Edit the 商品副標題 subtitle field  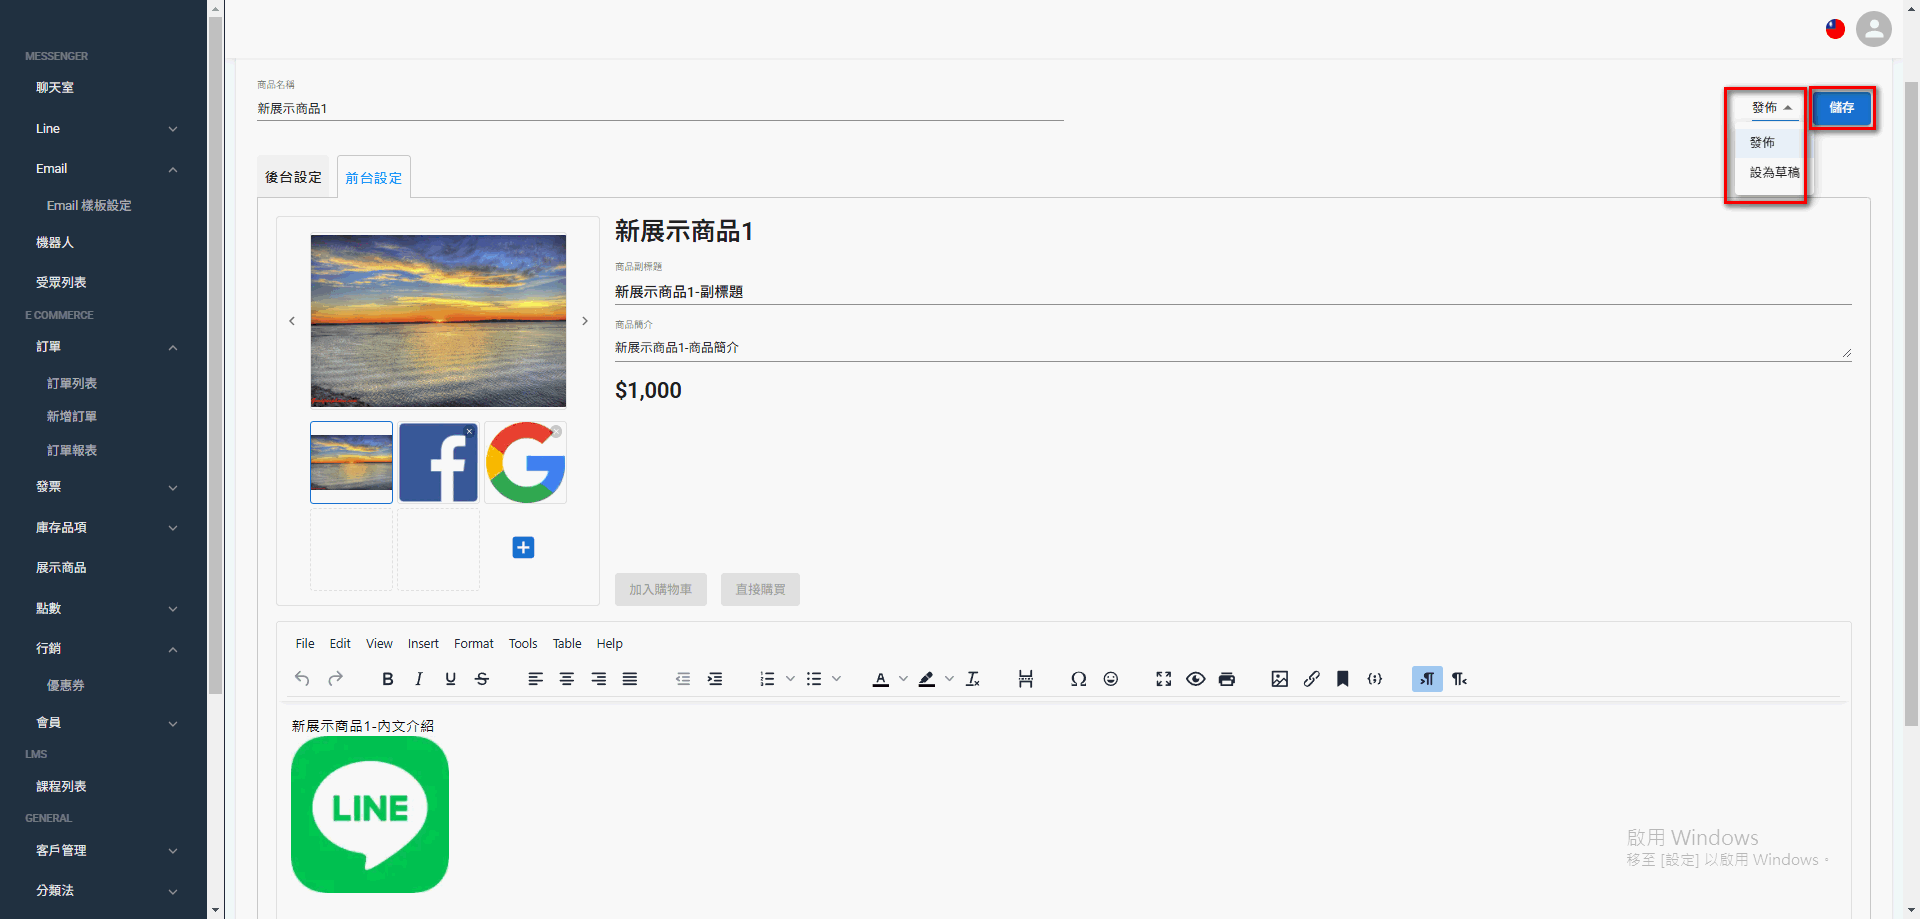tap(1233, 292)
